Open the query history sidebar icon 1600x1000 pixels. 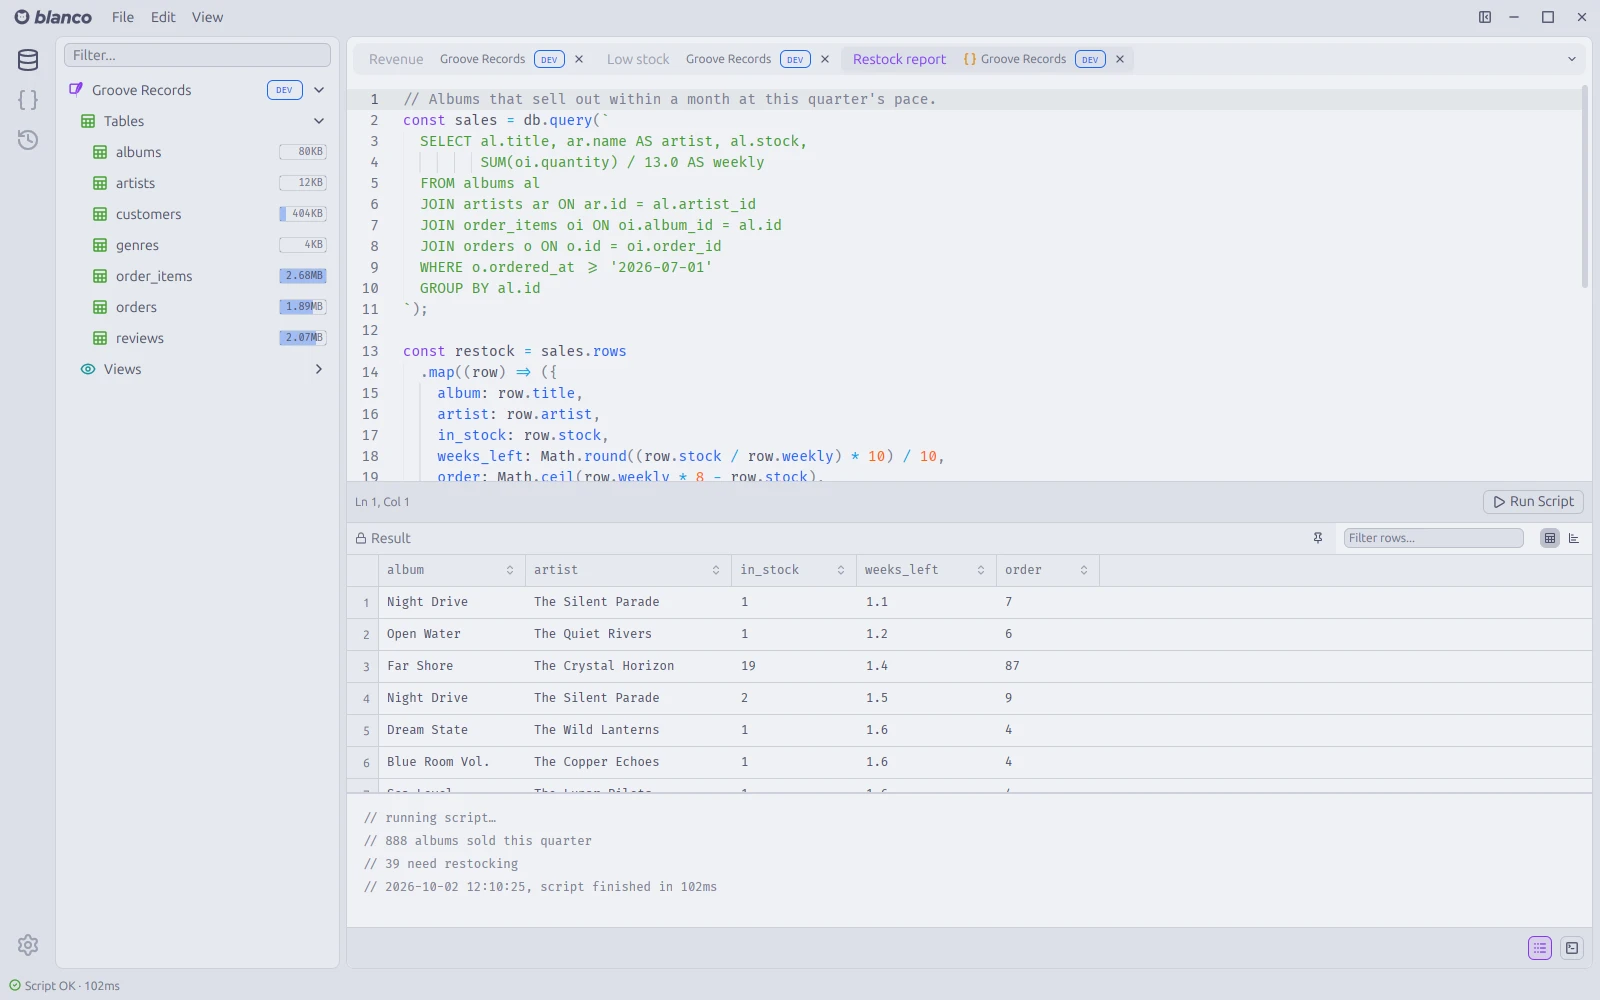[28, 140]
